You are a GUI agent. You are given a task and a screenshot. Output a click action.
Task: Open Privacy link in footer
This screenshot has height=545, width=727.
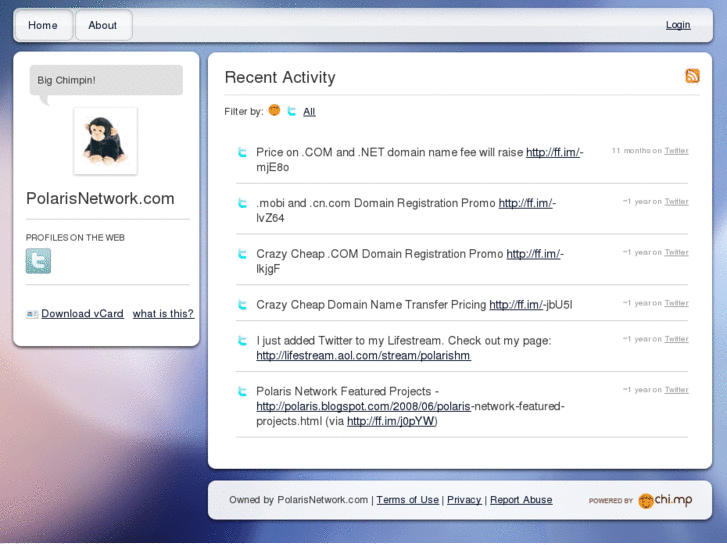coord(464,500)
